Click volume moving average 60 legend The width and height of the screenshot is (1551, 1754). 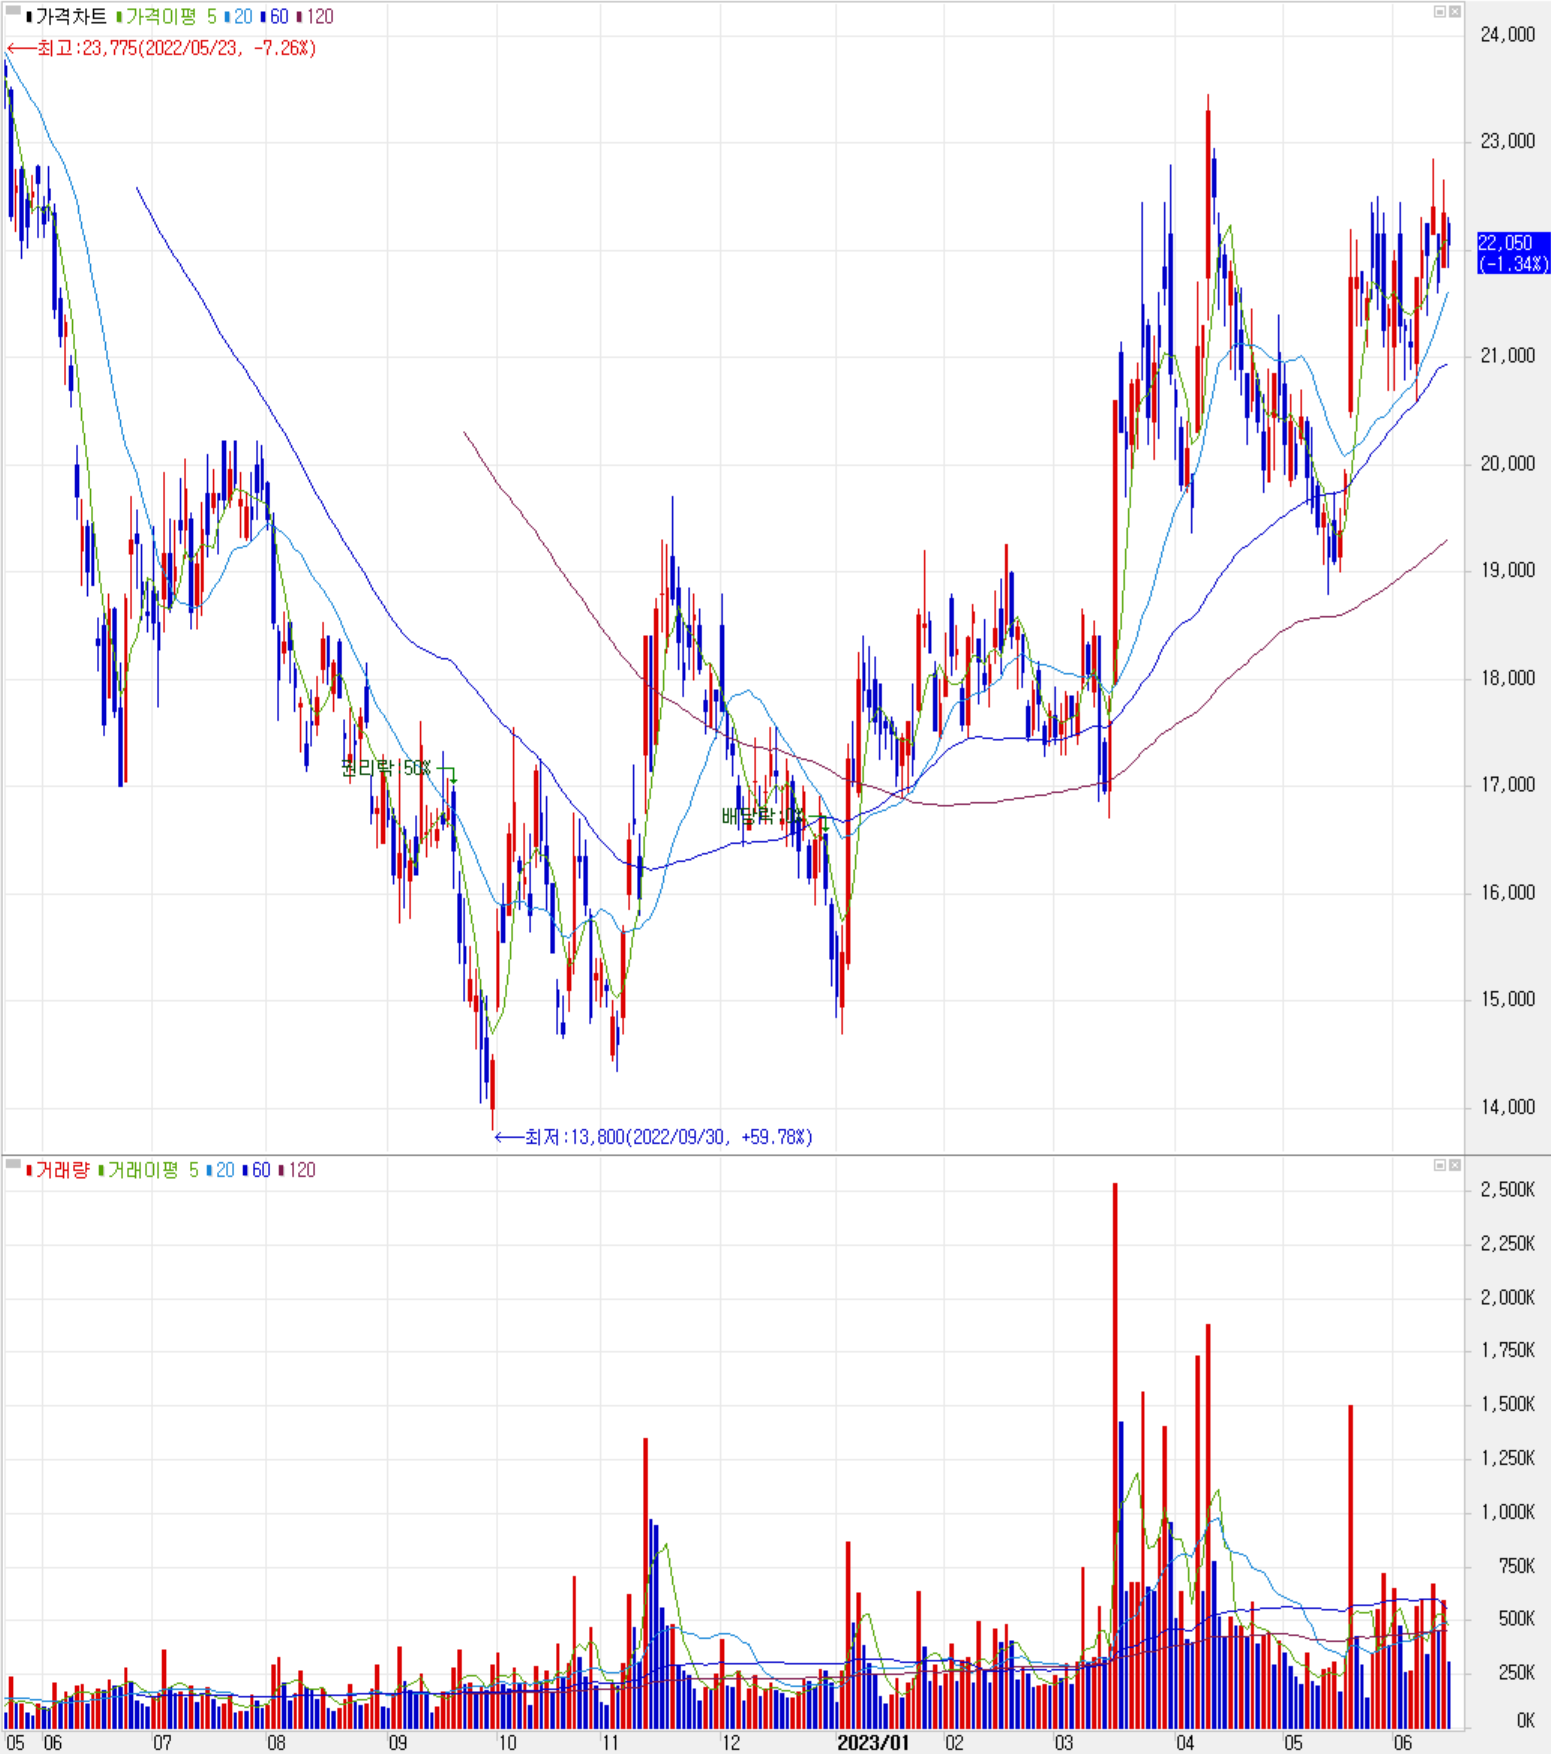tap(256, 1170)
